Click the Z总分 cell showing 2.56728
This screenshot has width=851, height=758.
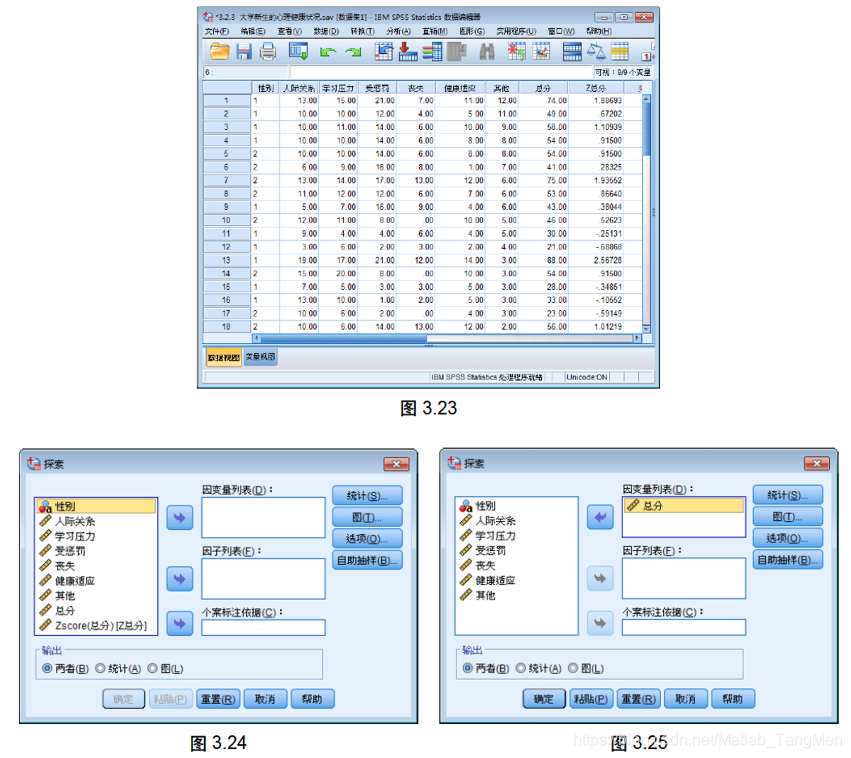tap(596, 260)
